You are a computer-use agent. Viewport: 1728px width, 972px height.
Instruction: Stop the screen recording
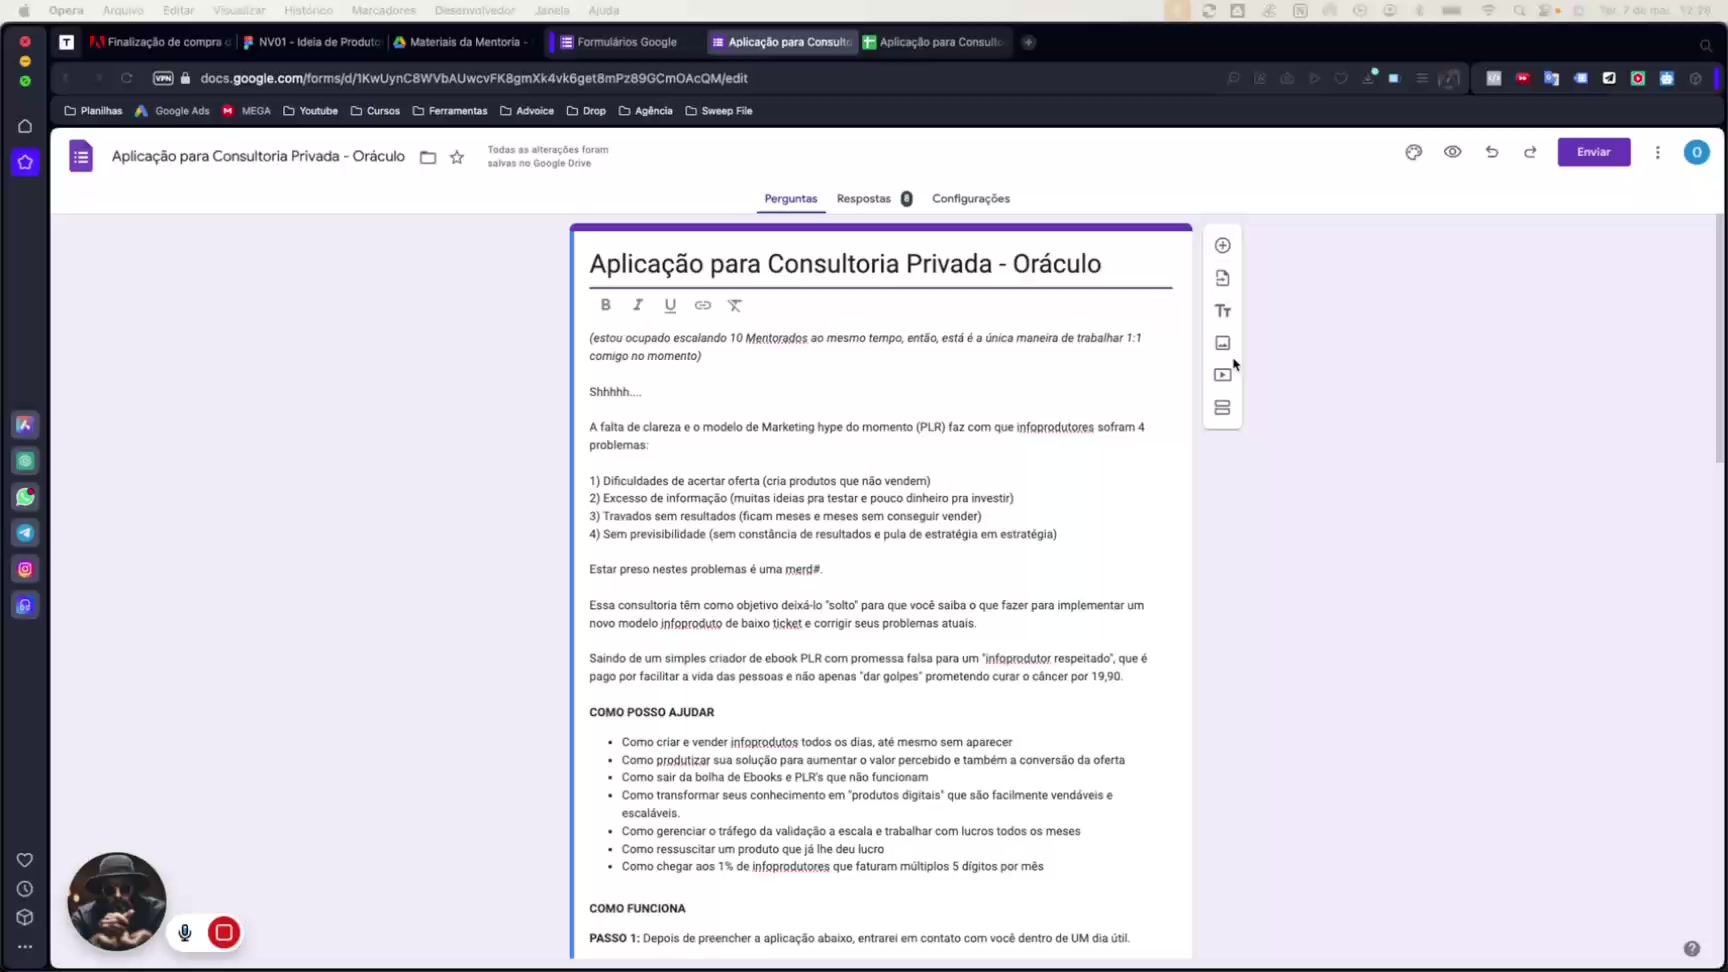[224, 932]
